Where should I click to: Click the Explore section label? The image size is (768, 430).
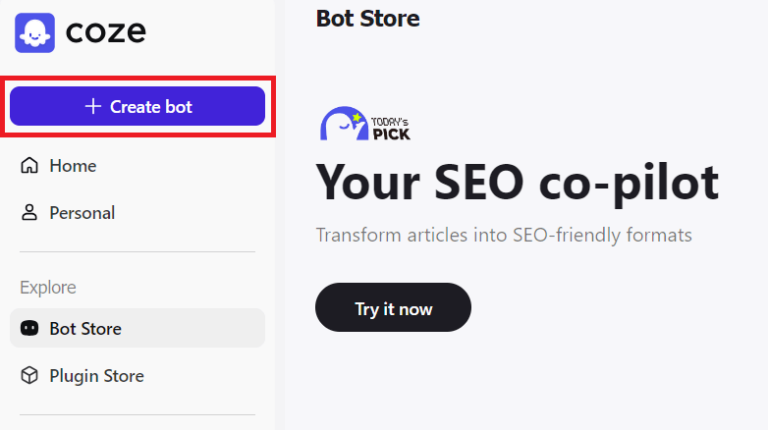[48, 287]
